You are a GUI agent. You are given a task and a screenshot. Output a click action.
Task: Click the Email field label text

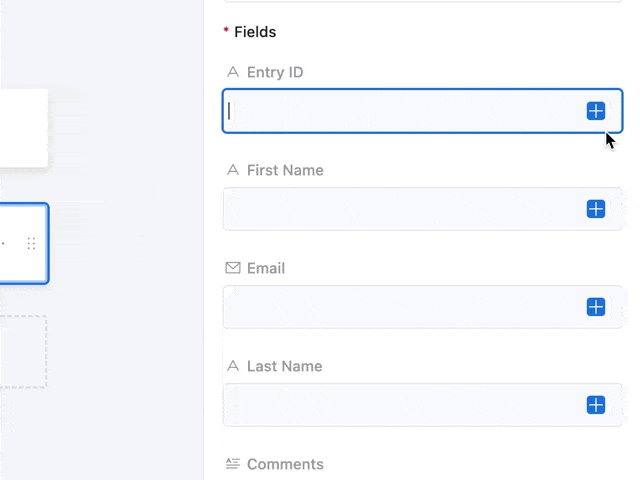pos(266,268)
